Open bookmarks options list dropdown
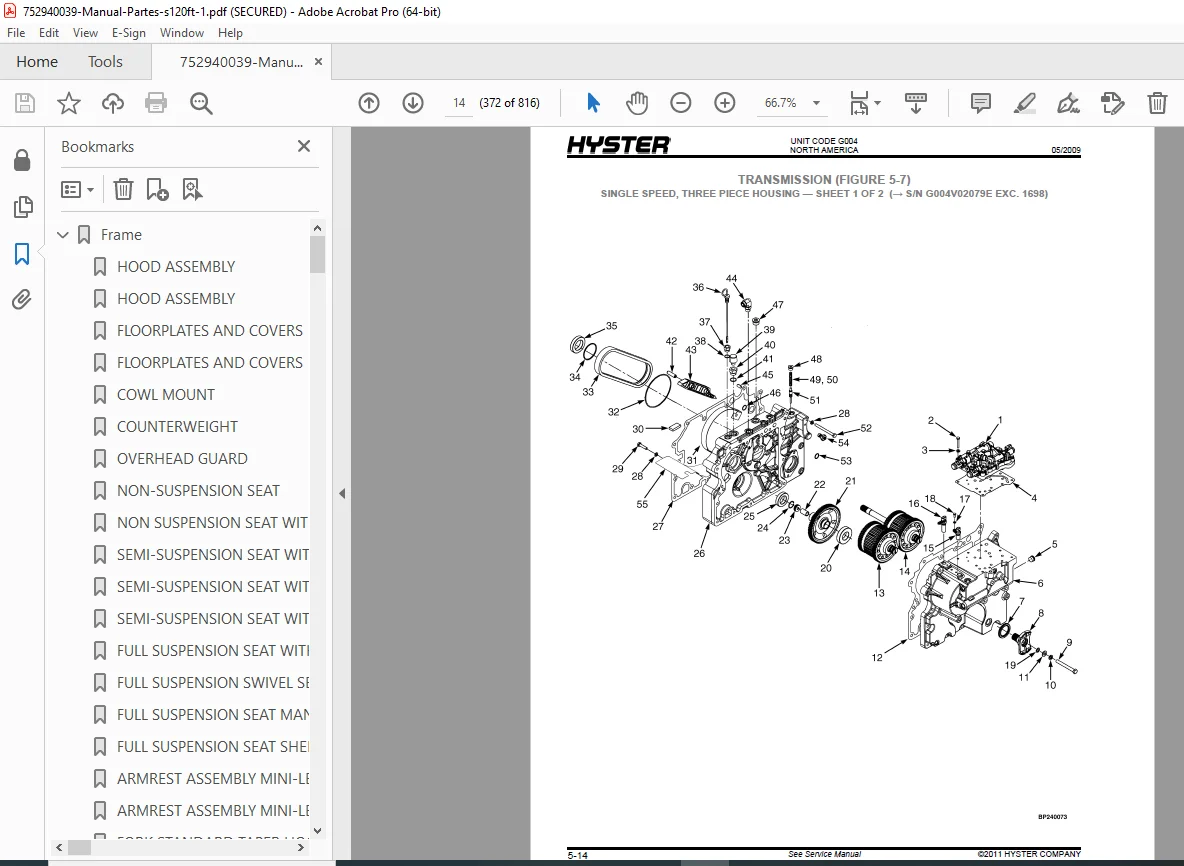Viewport: 1184px width, 866px height. [77, 190]
